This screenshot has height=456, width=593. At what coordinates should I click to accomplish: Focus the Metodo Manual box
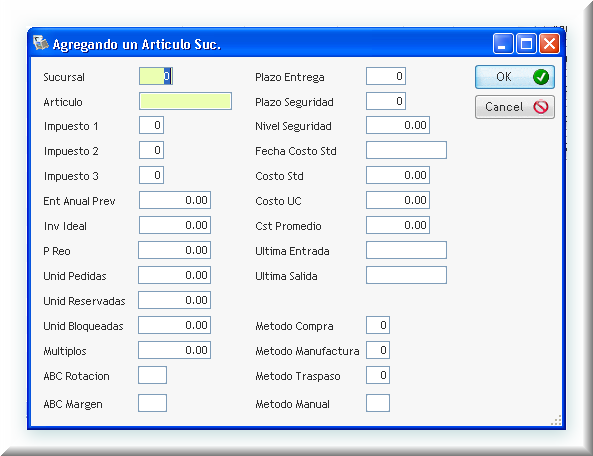pyautogui.click(x=378, y=403)
